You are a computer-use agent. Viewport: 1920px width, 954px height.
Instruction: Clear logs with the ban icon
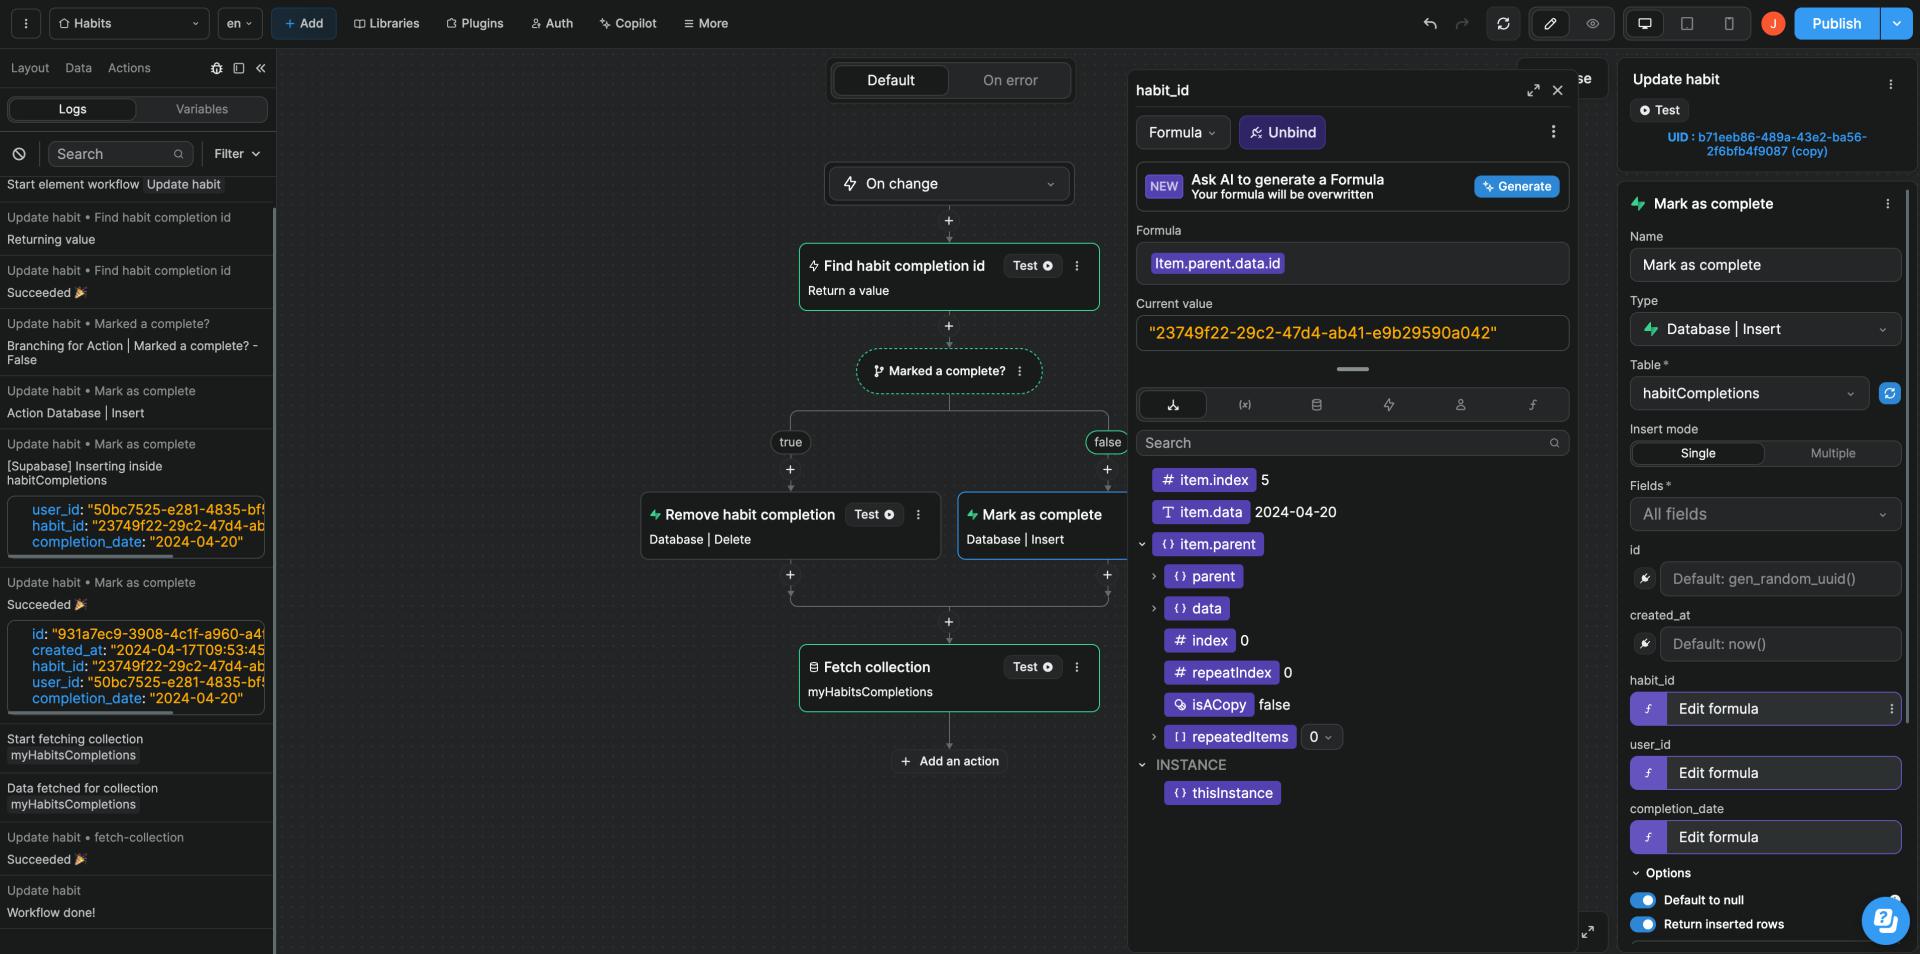(19, 154)
